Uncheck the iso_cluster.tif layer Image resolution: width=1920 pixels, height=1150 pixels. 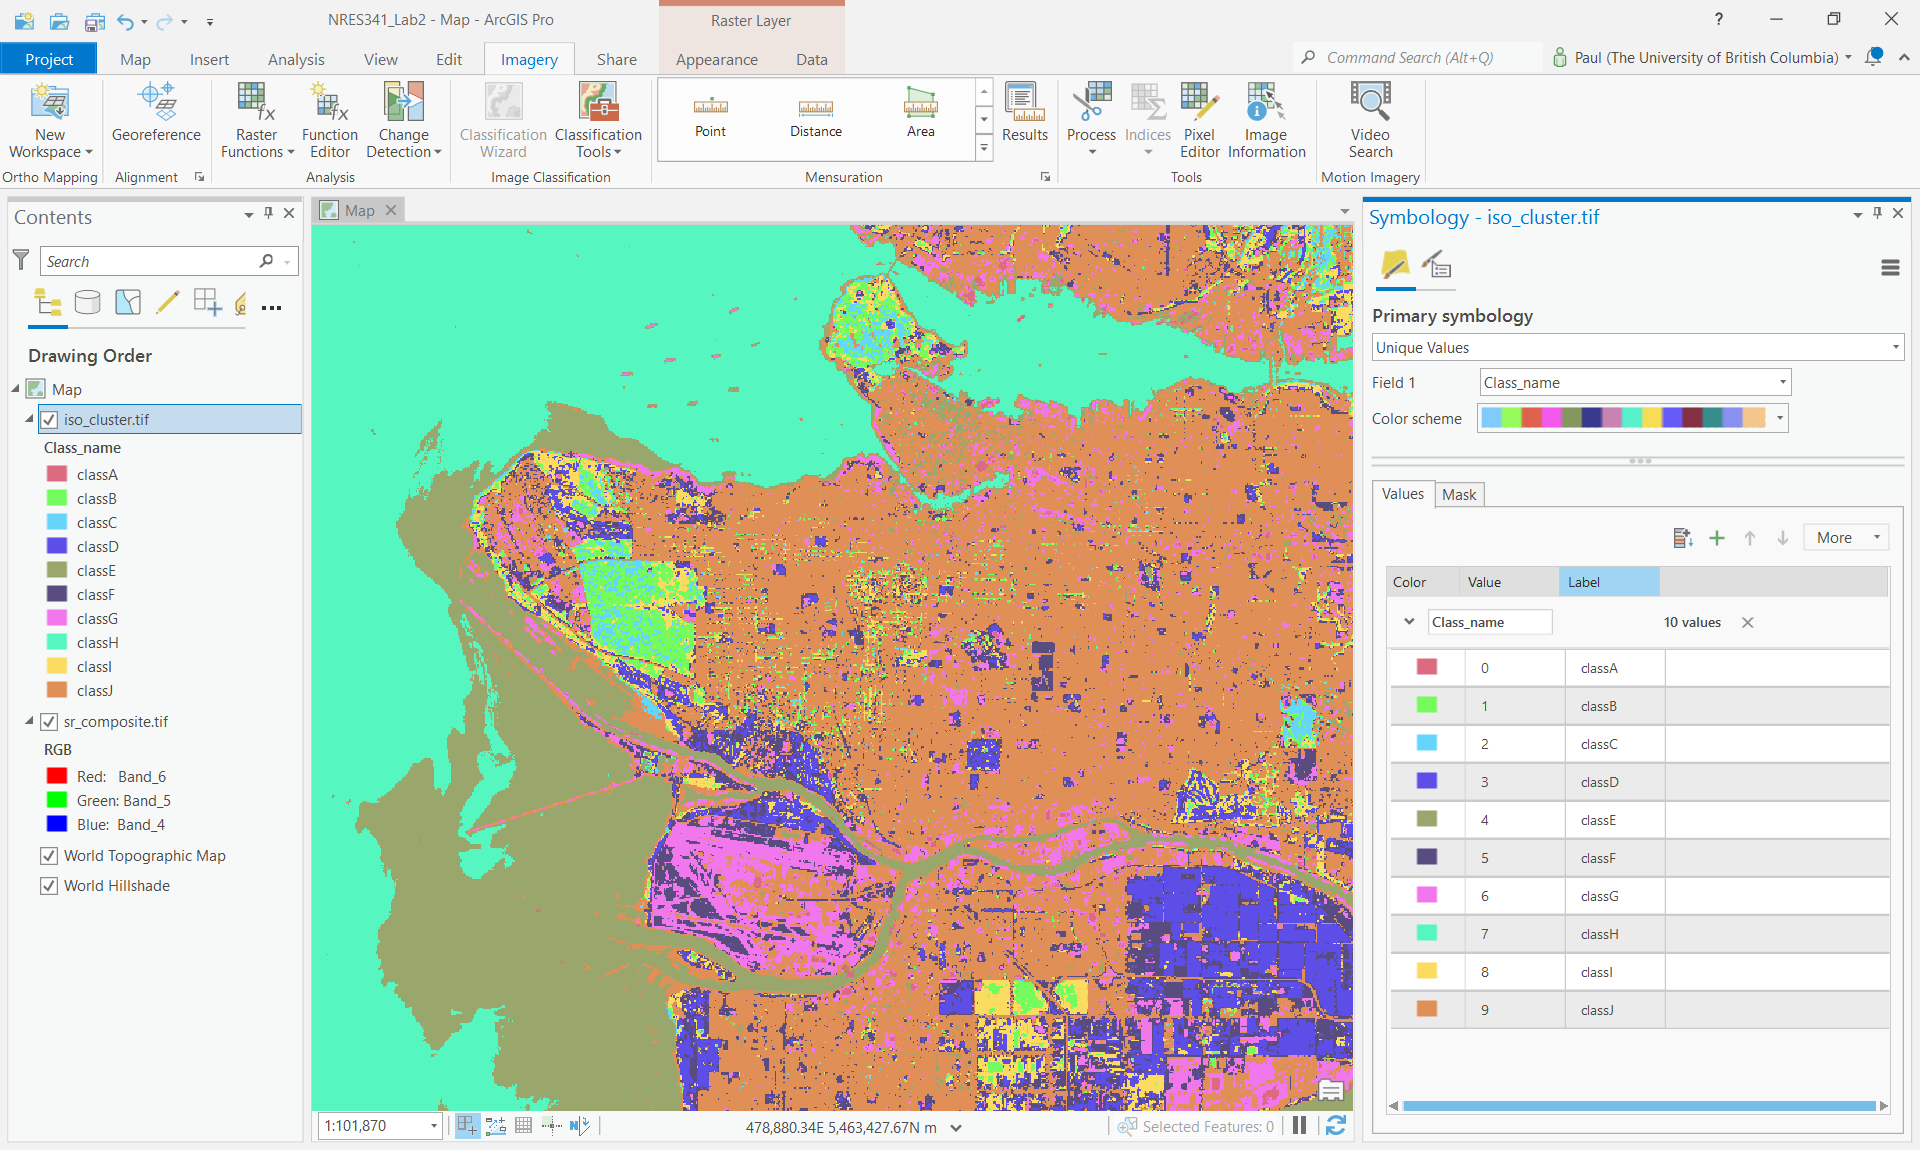point(49,420)
